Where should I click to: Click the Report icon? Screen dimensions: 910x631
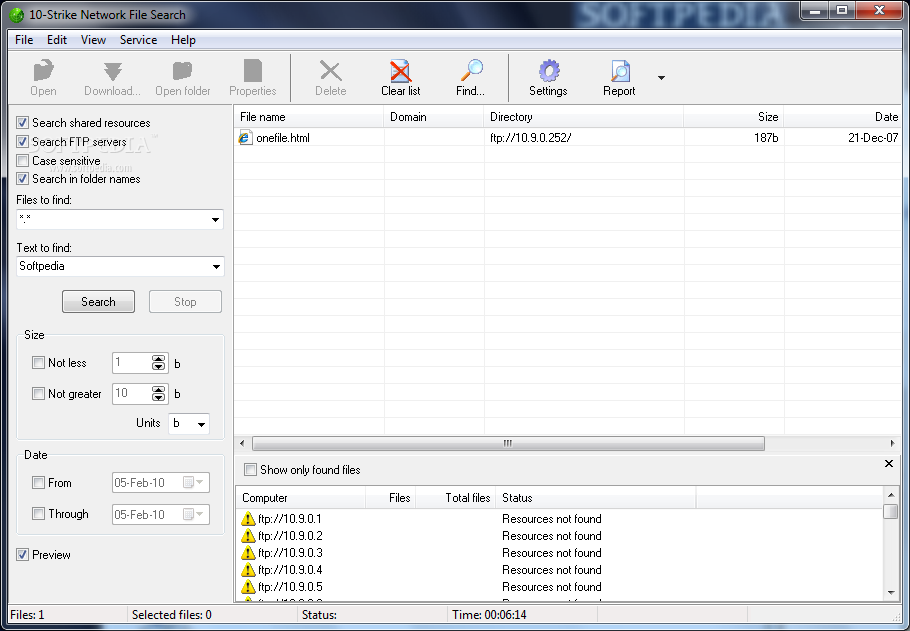pos(620,71)
